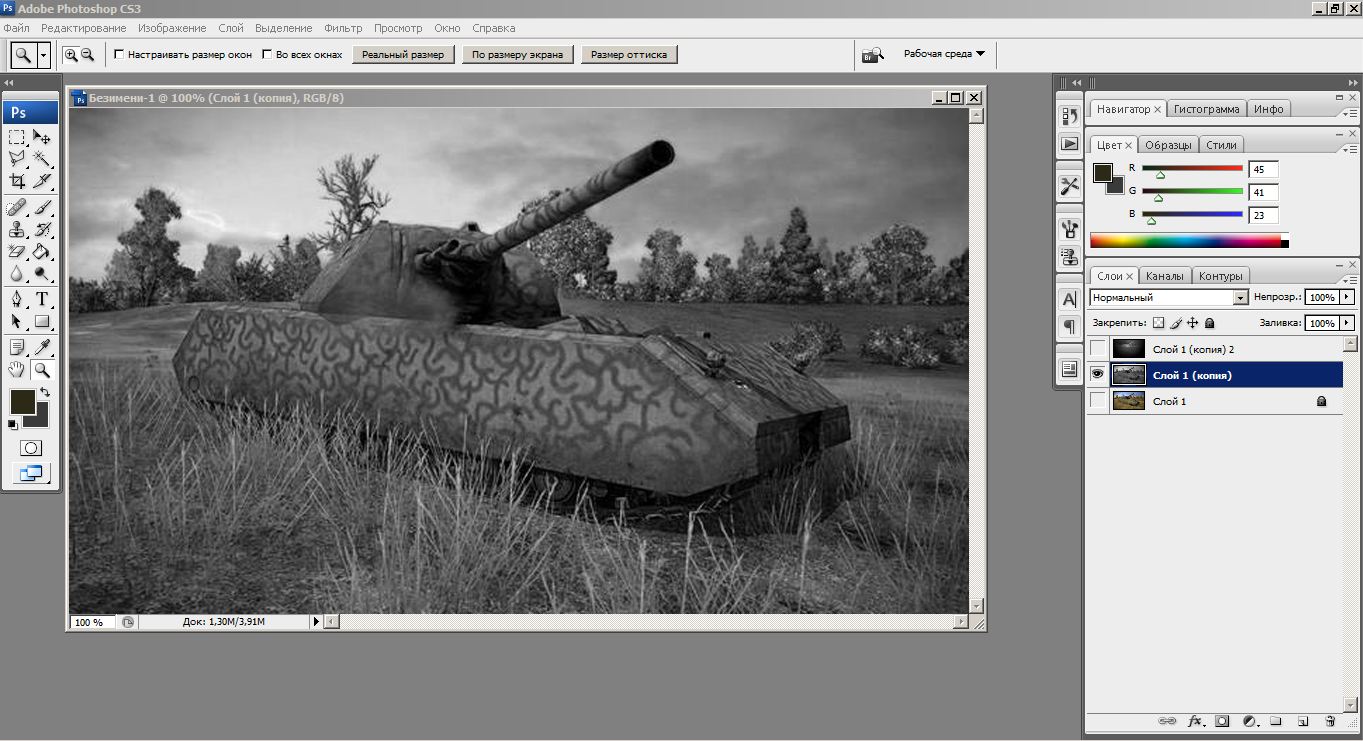Screen dimensions: 1363x741
Task: Switch to the 'Образцы' tab
Action: (x=1167, y=145)
